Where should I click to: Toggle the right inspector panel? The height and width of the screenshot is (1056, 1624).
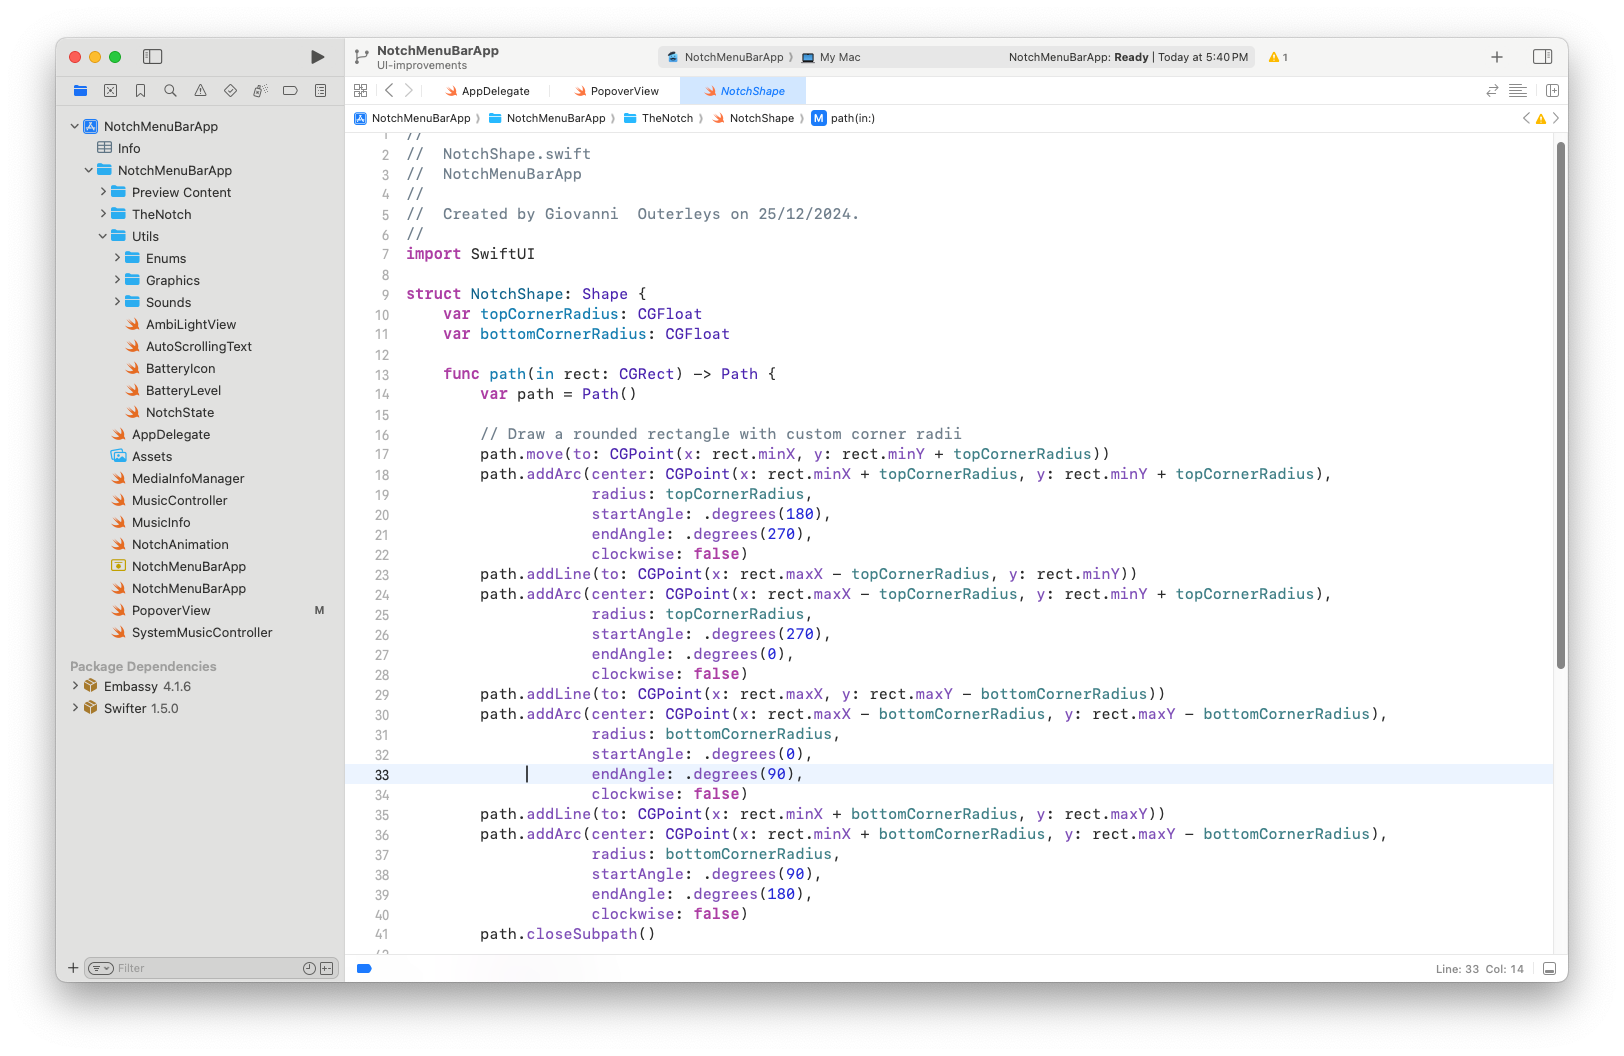(1542, 57)
